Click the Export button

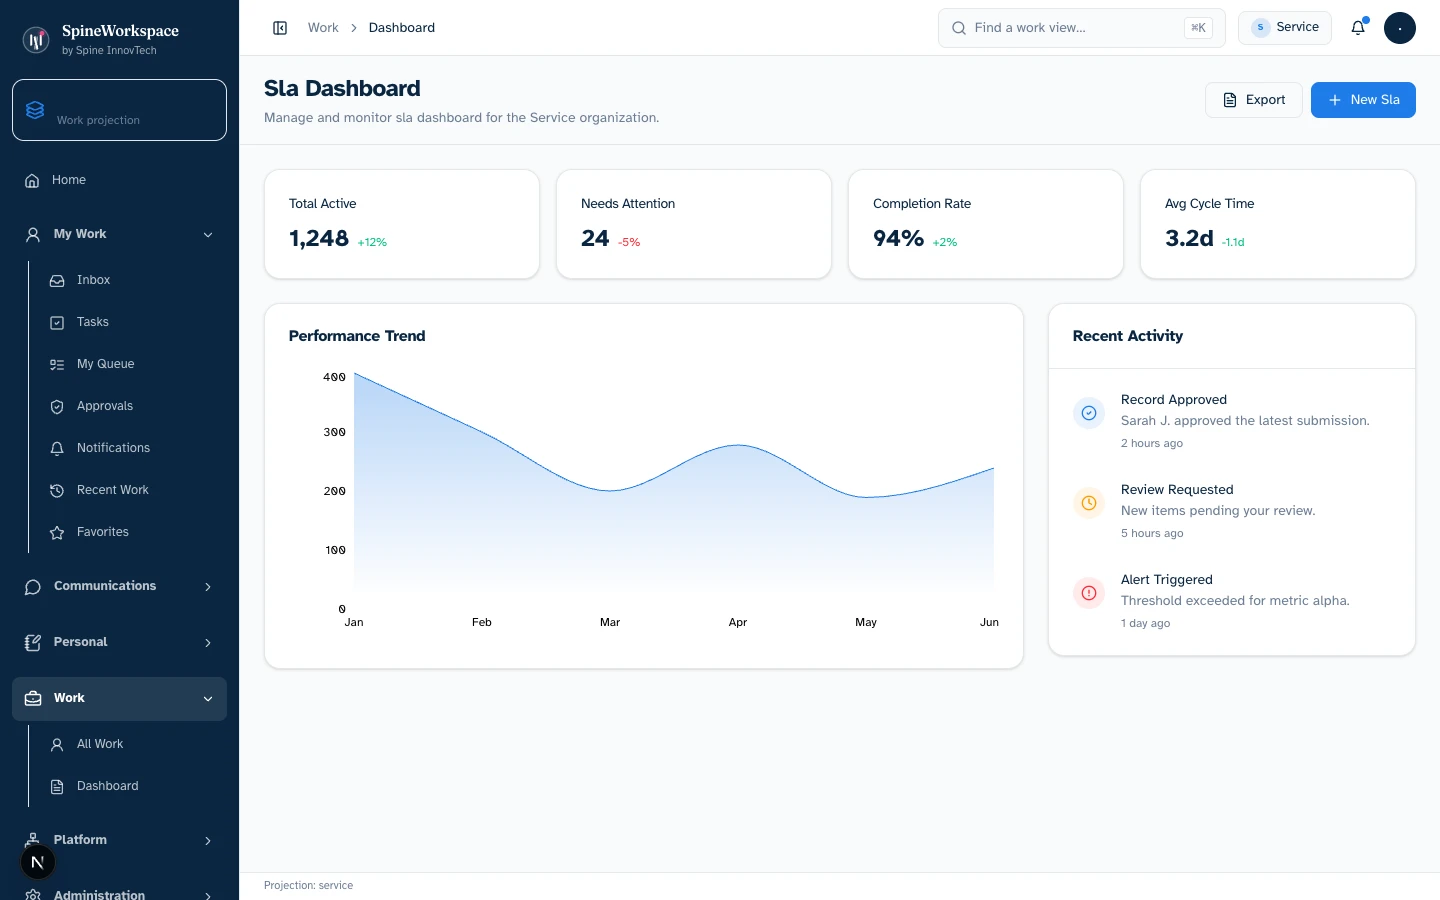(1254, 100)
